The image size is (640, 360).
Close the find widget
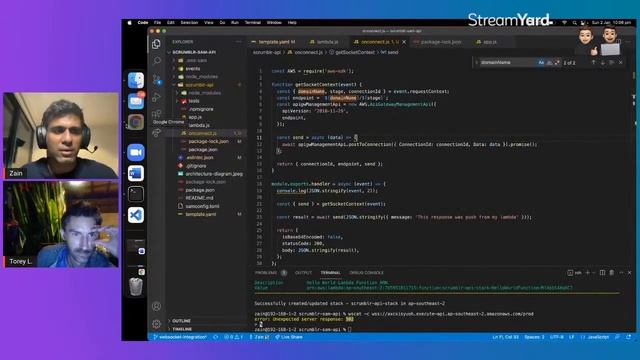[x=620, y=62]
